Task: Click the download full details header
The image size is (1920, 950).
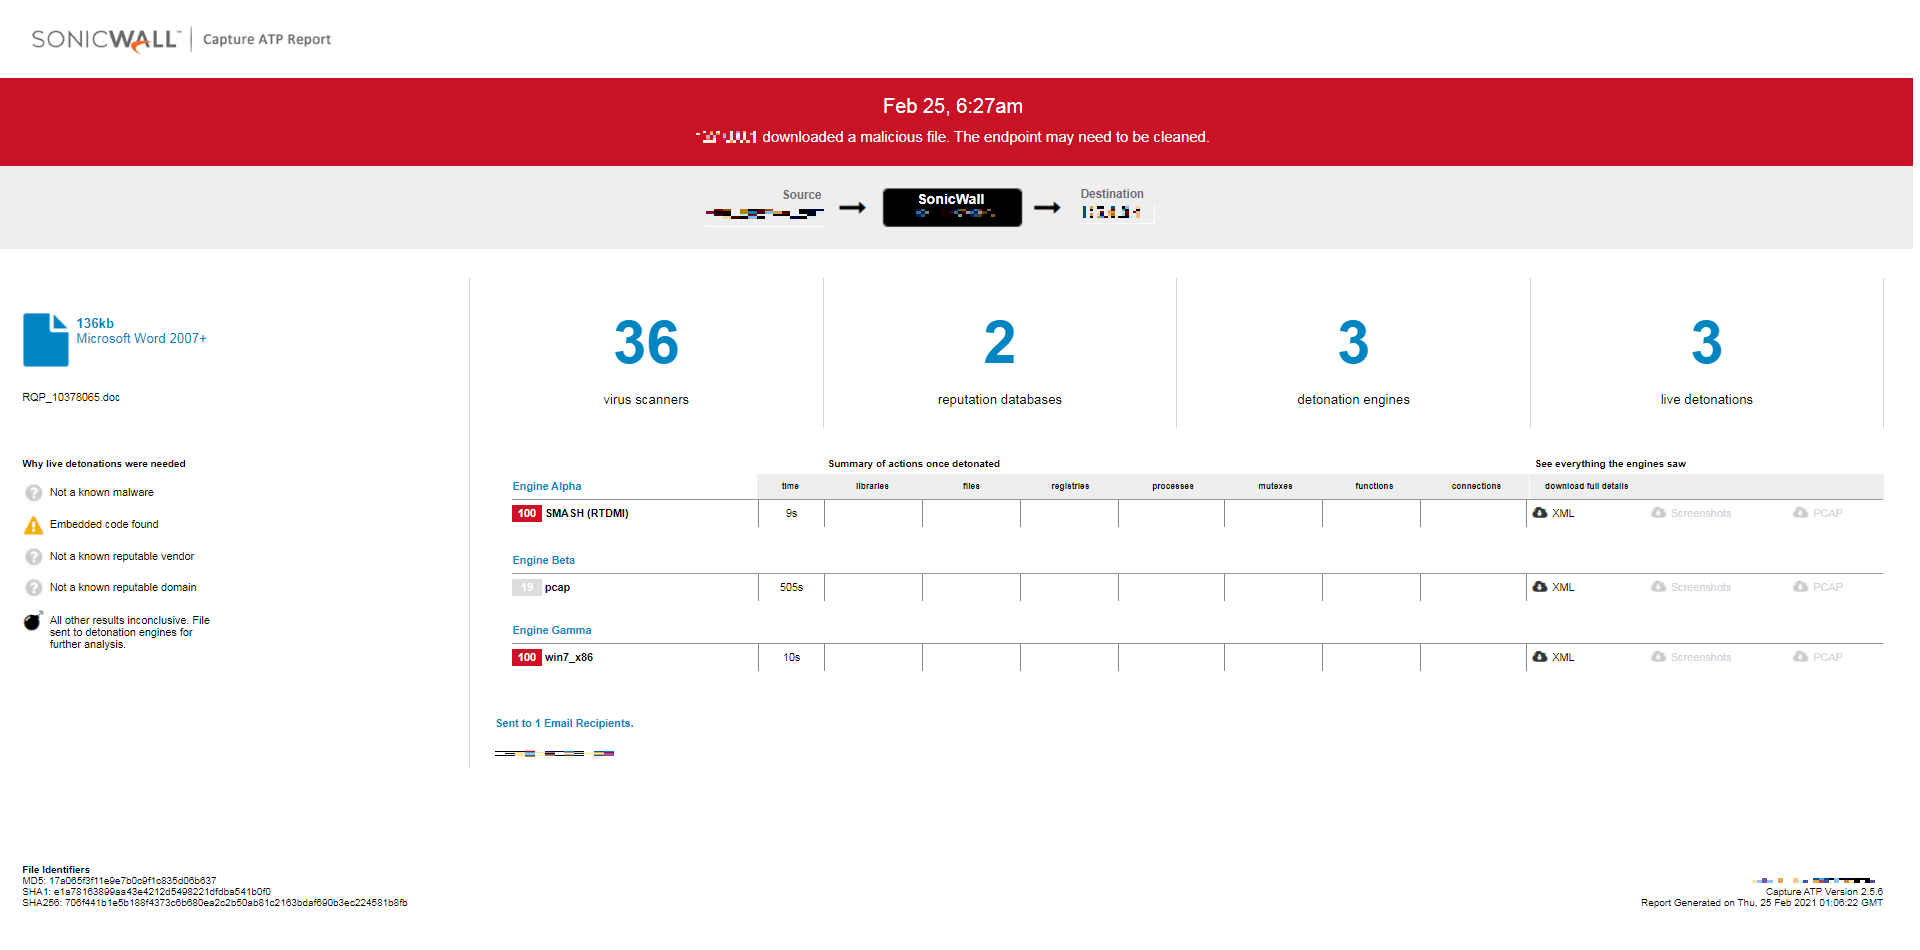Action: 1586,487
